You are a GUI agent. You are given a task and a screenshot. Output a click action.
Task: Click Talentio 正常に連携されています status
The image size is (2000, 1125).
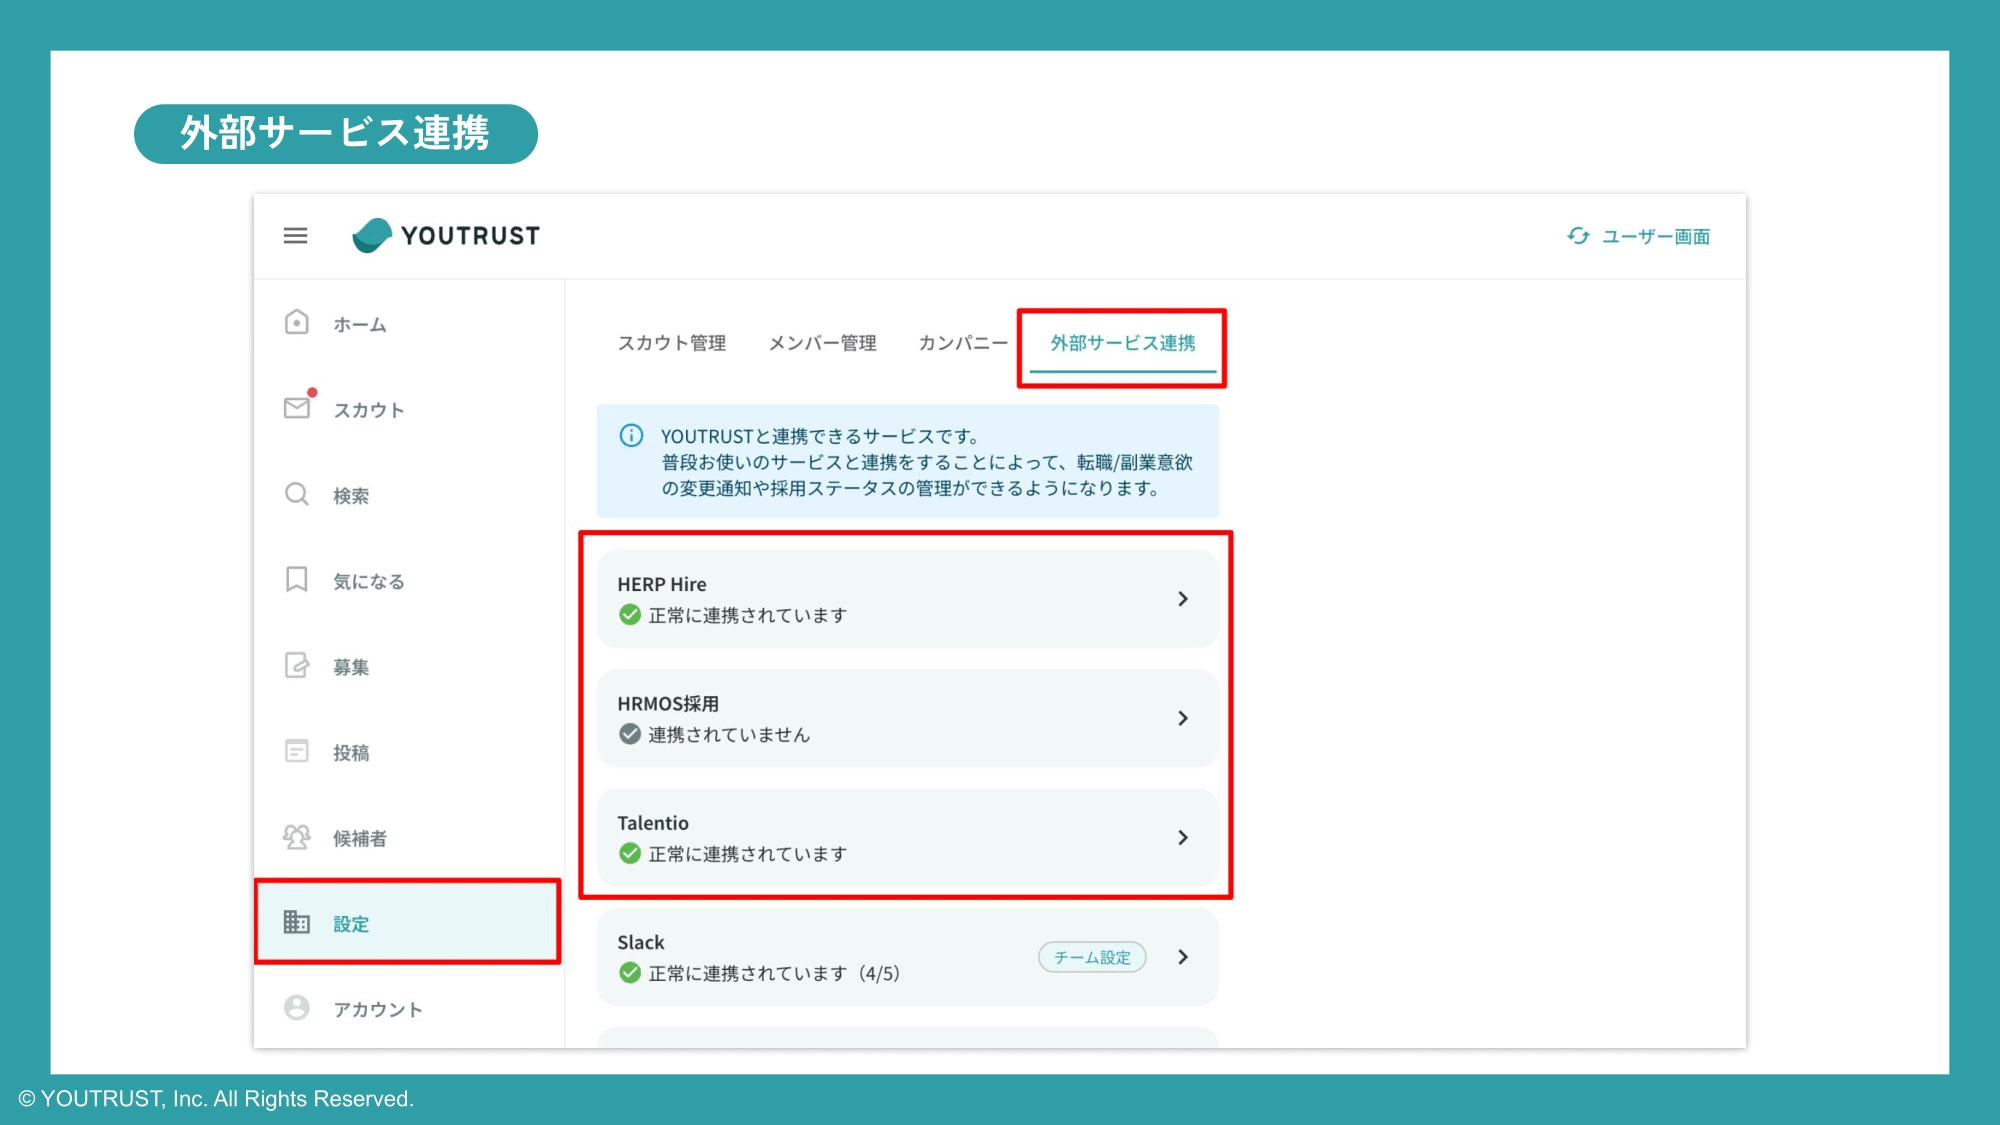coord(747,854)
